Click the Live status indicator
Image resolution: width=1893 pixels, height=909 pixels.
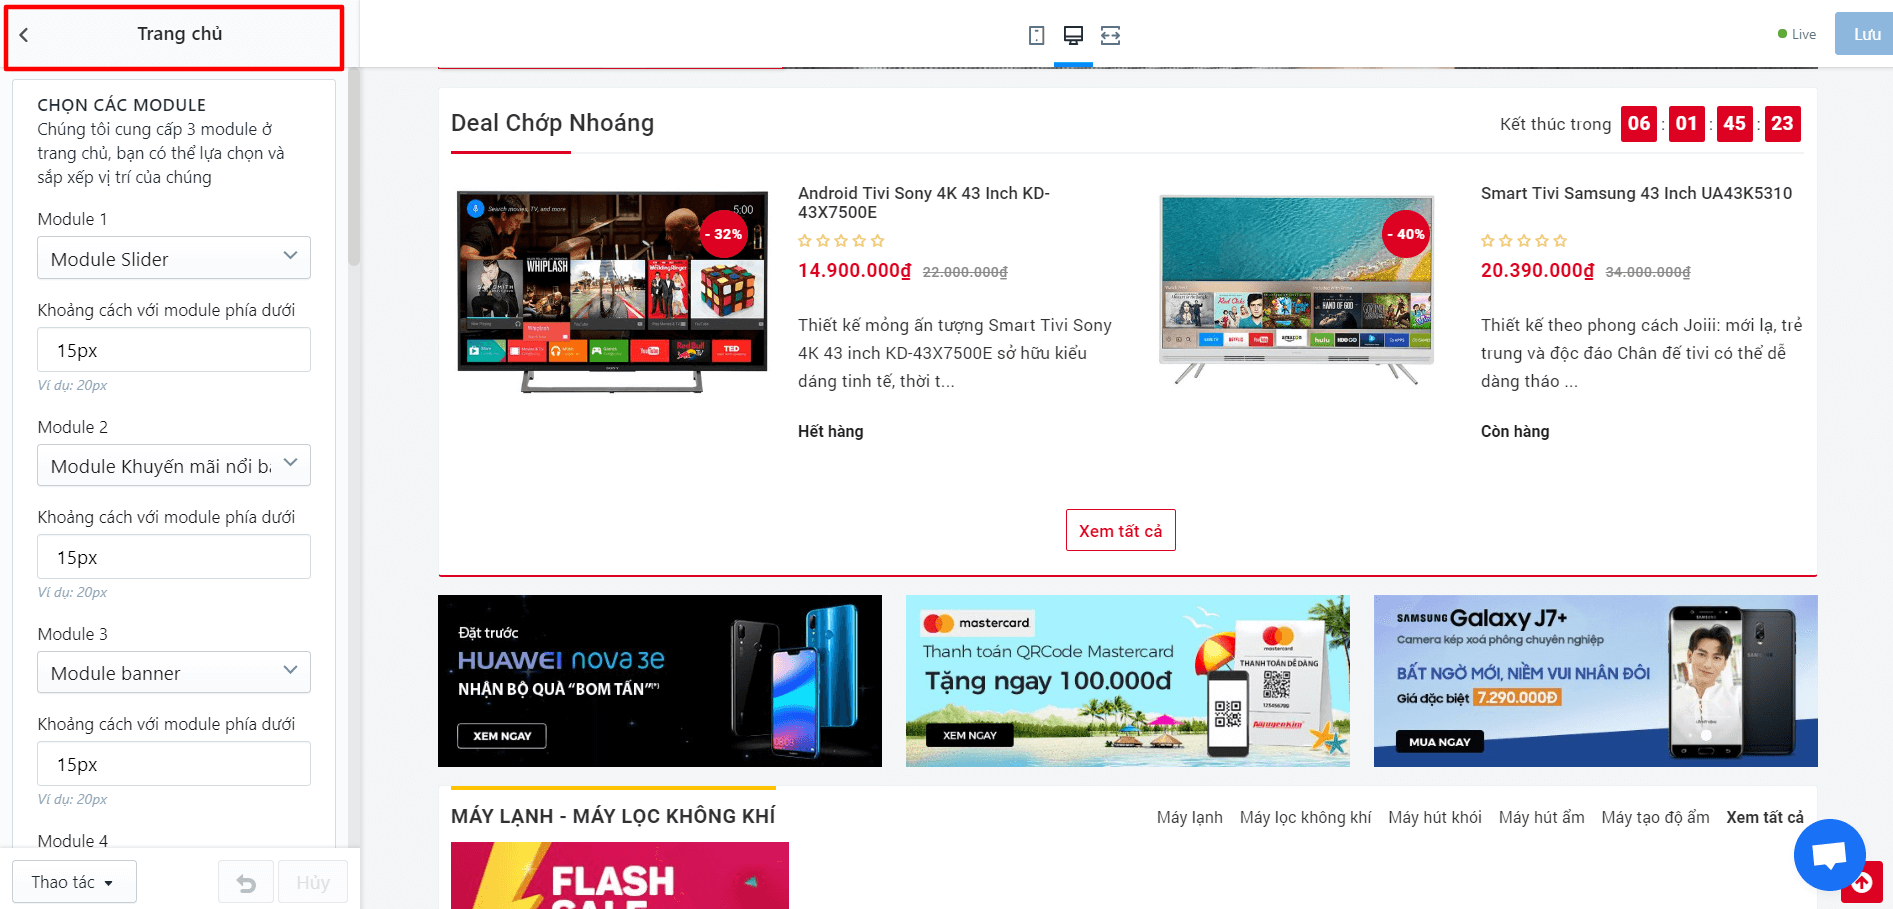(1797, 34)
